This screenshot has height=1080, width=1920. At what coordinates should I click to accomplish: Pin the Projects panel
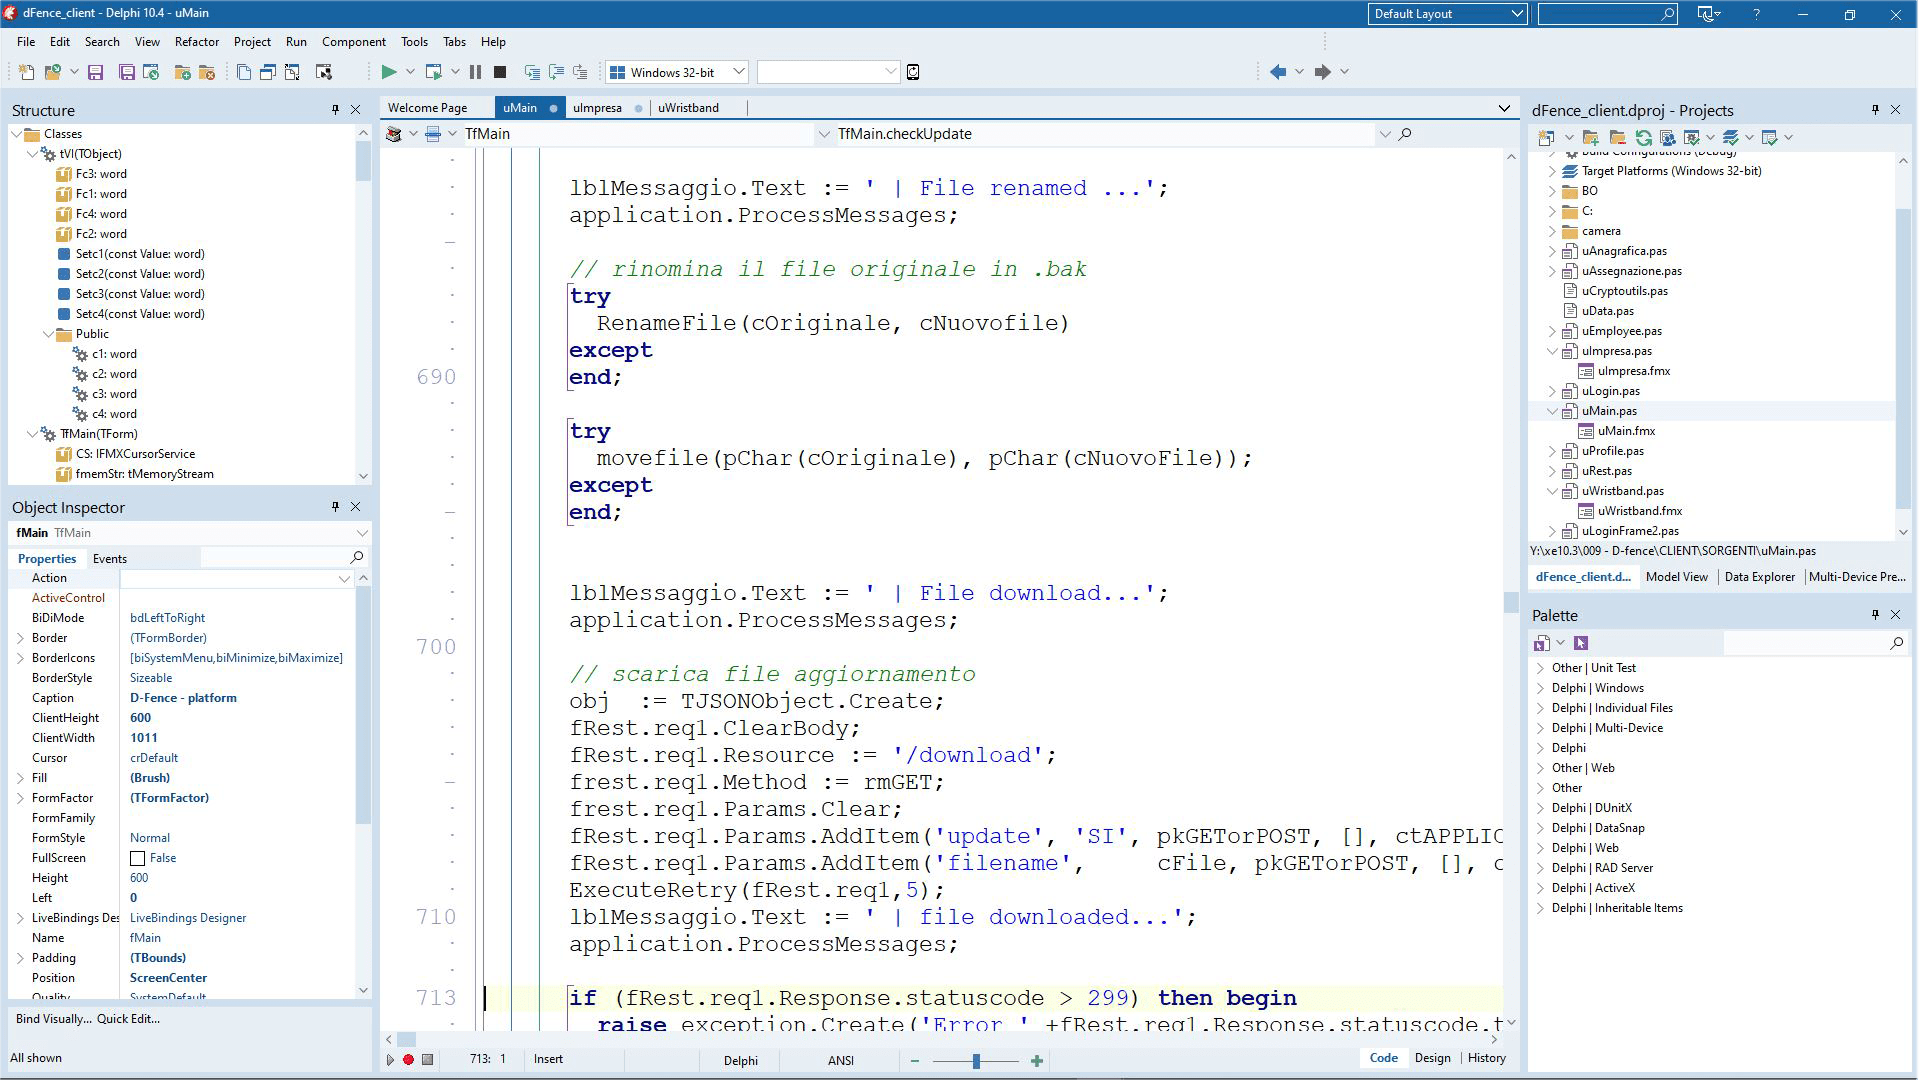[1875, 110]
